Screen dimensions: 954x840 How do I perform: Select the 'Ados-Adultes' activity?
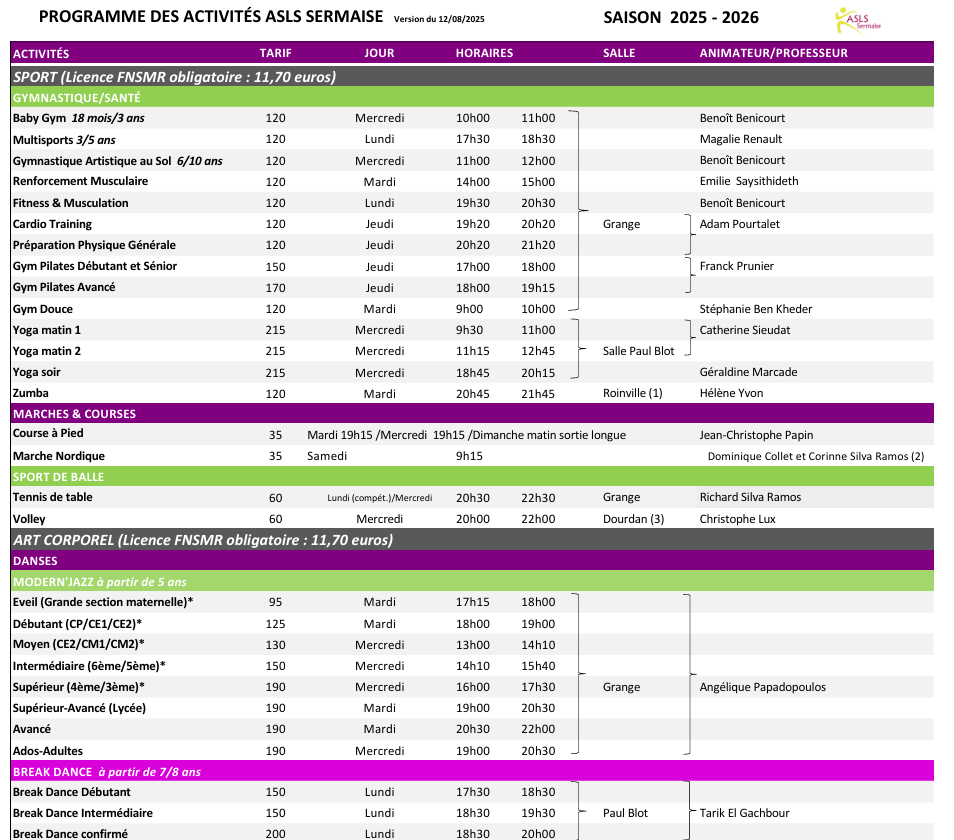coord(47,751)
